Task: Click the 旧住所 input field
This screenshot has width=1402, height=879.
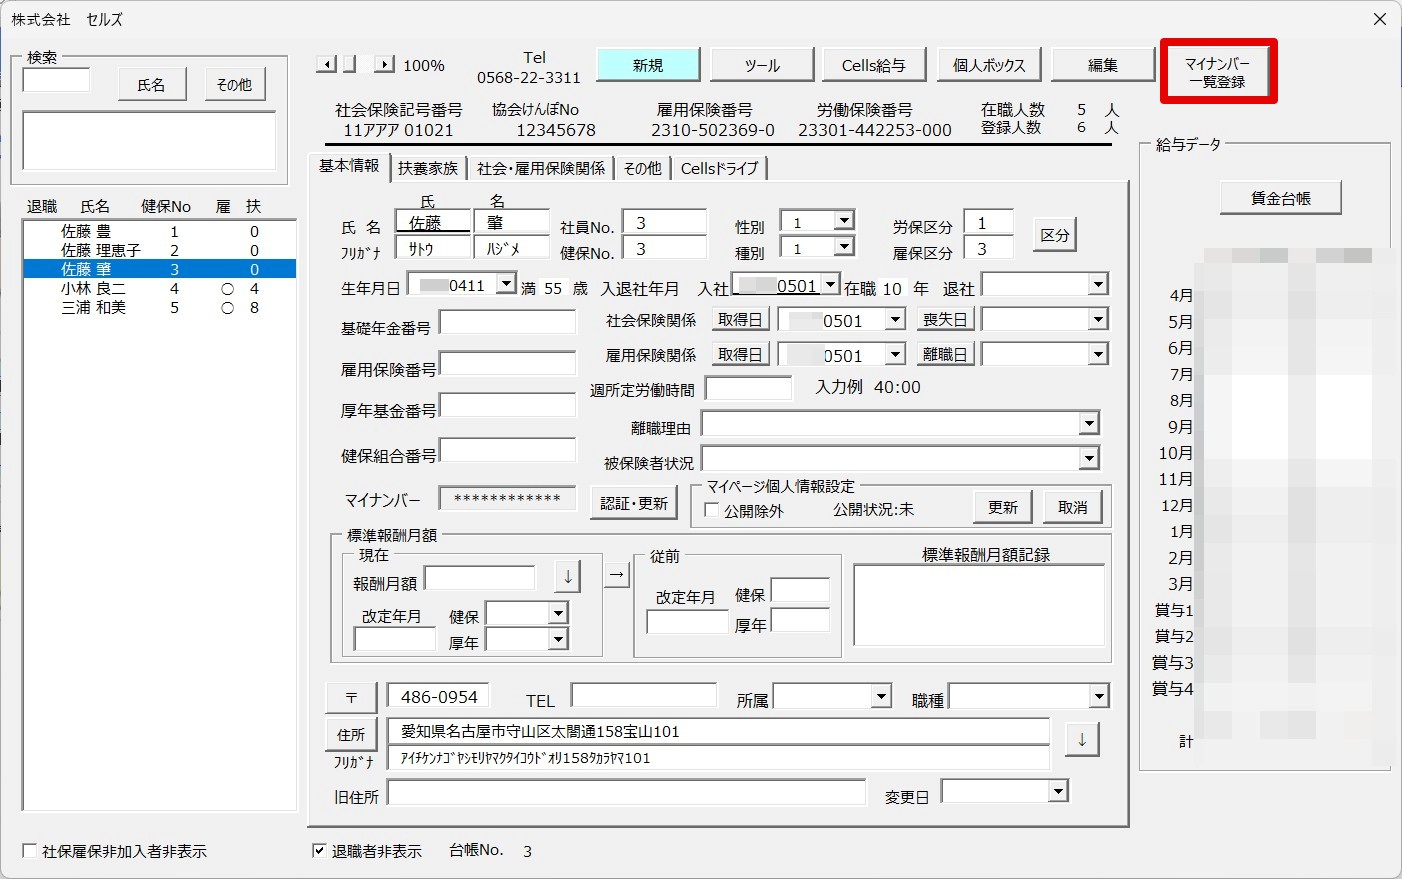Action: click(626, 793)
